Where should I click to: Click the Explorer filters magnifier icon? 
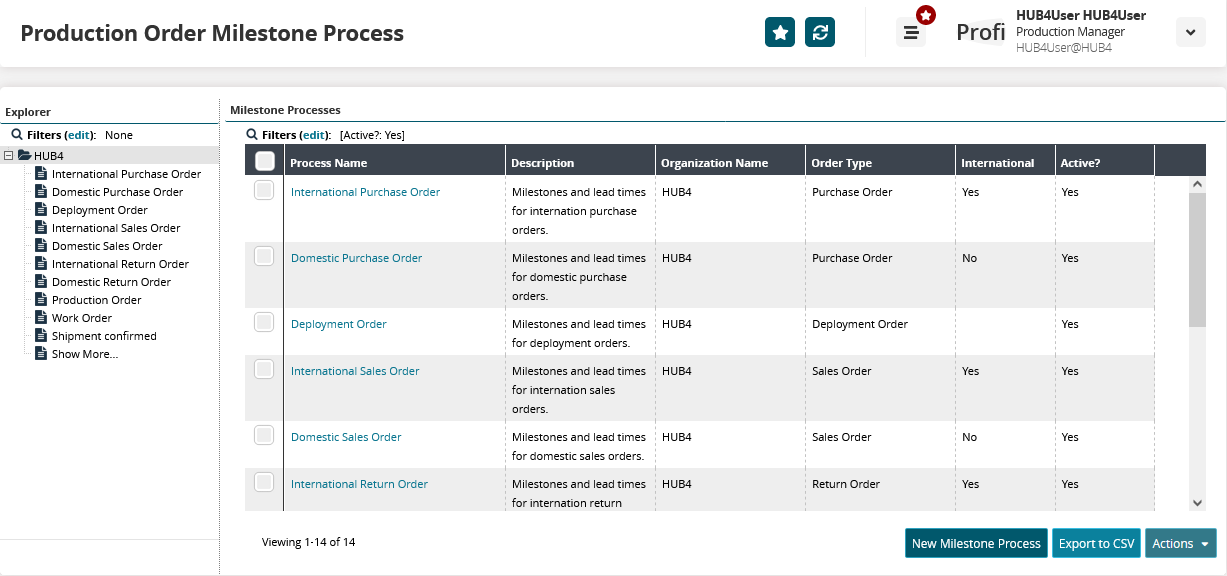point(17,134)
